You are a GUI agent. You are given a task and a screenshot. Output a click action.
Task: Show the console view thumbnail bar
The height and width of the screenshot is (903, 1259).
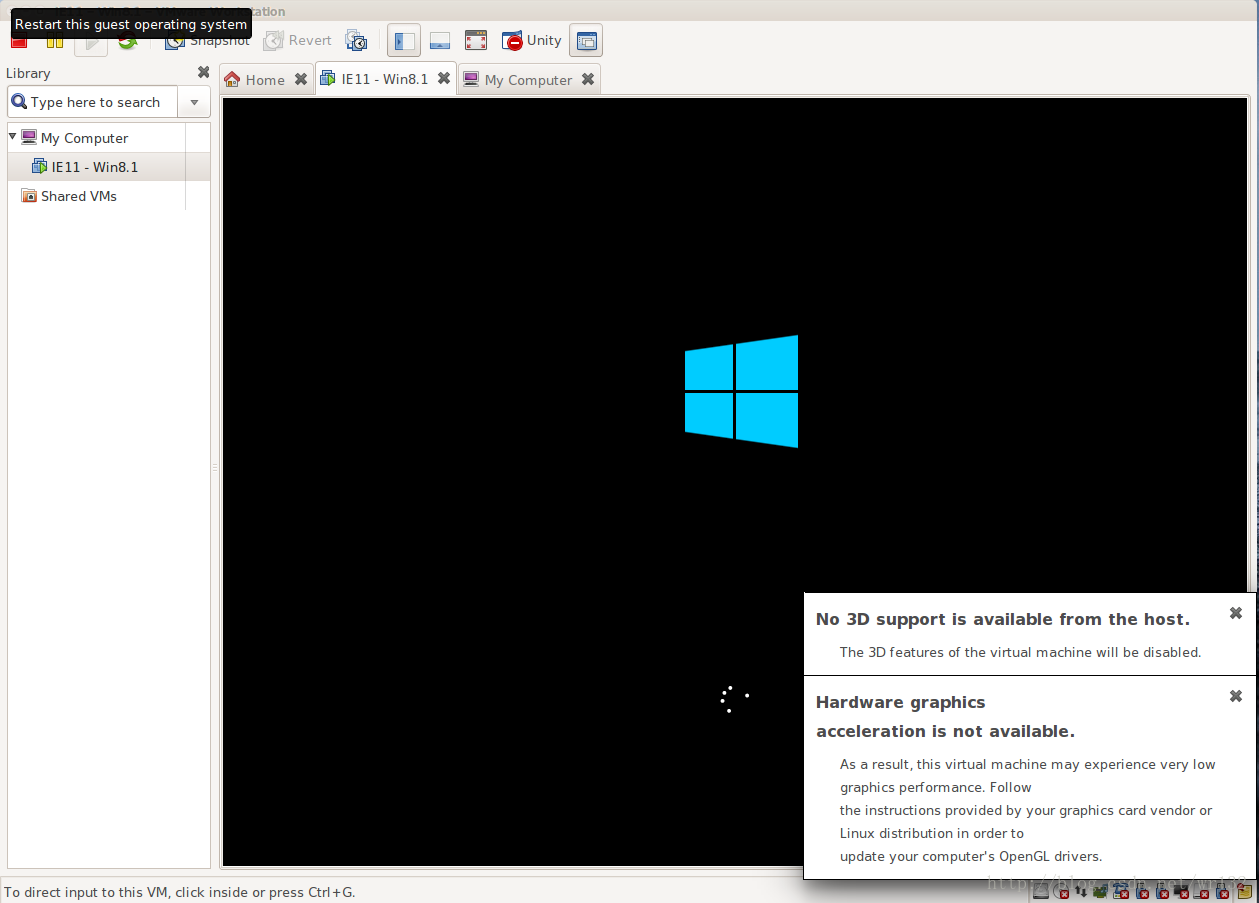439,40
